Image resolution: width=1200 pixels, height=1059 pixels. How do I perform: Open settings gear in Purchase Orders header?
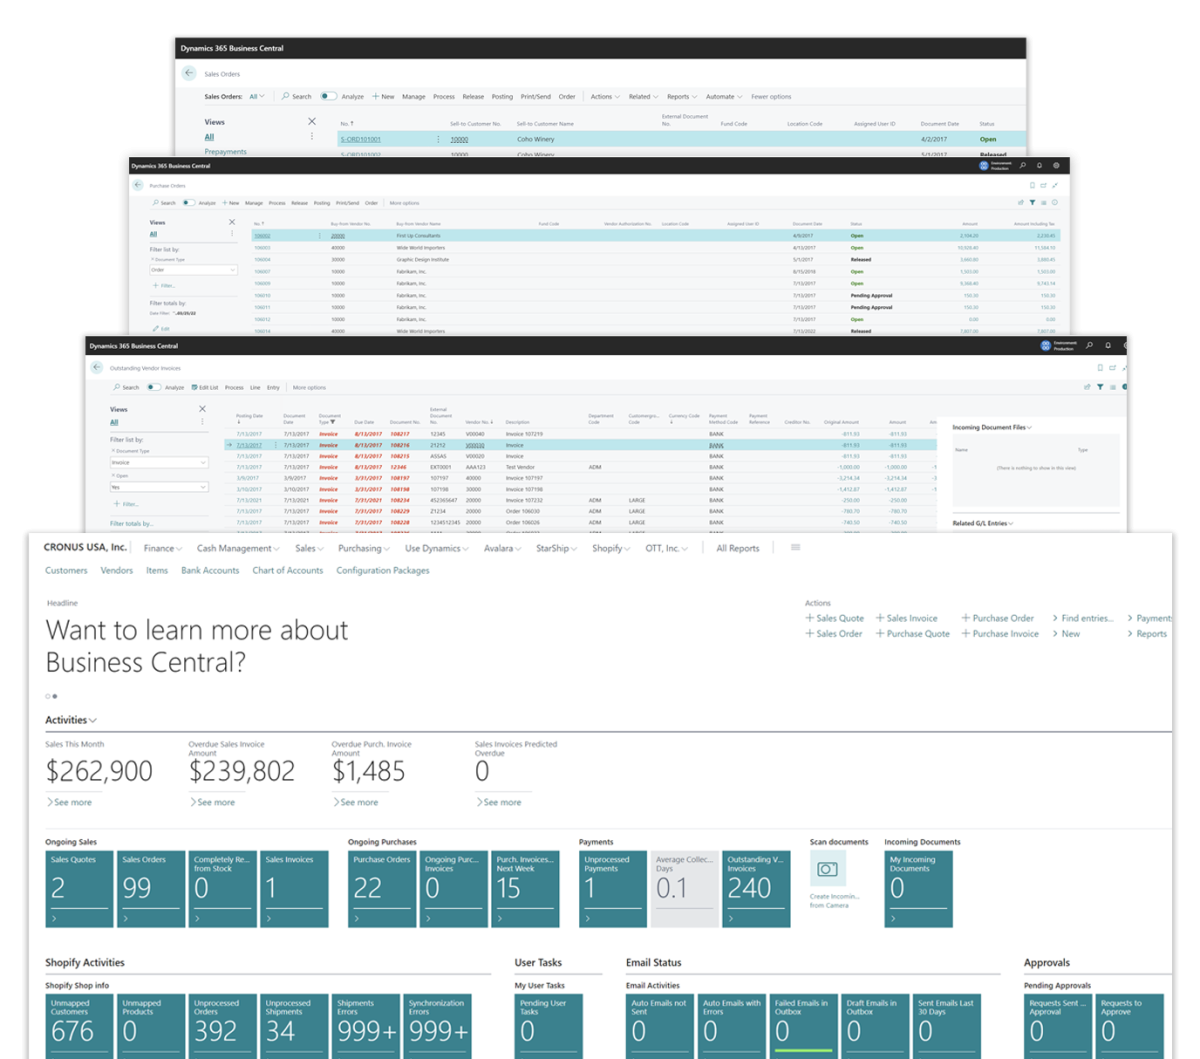coord(1056,166)
